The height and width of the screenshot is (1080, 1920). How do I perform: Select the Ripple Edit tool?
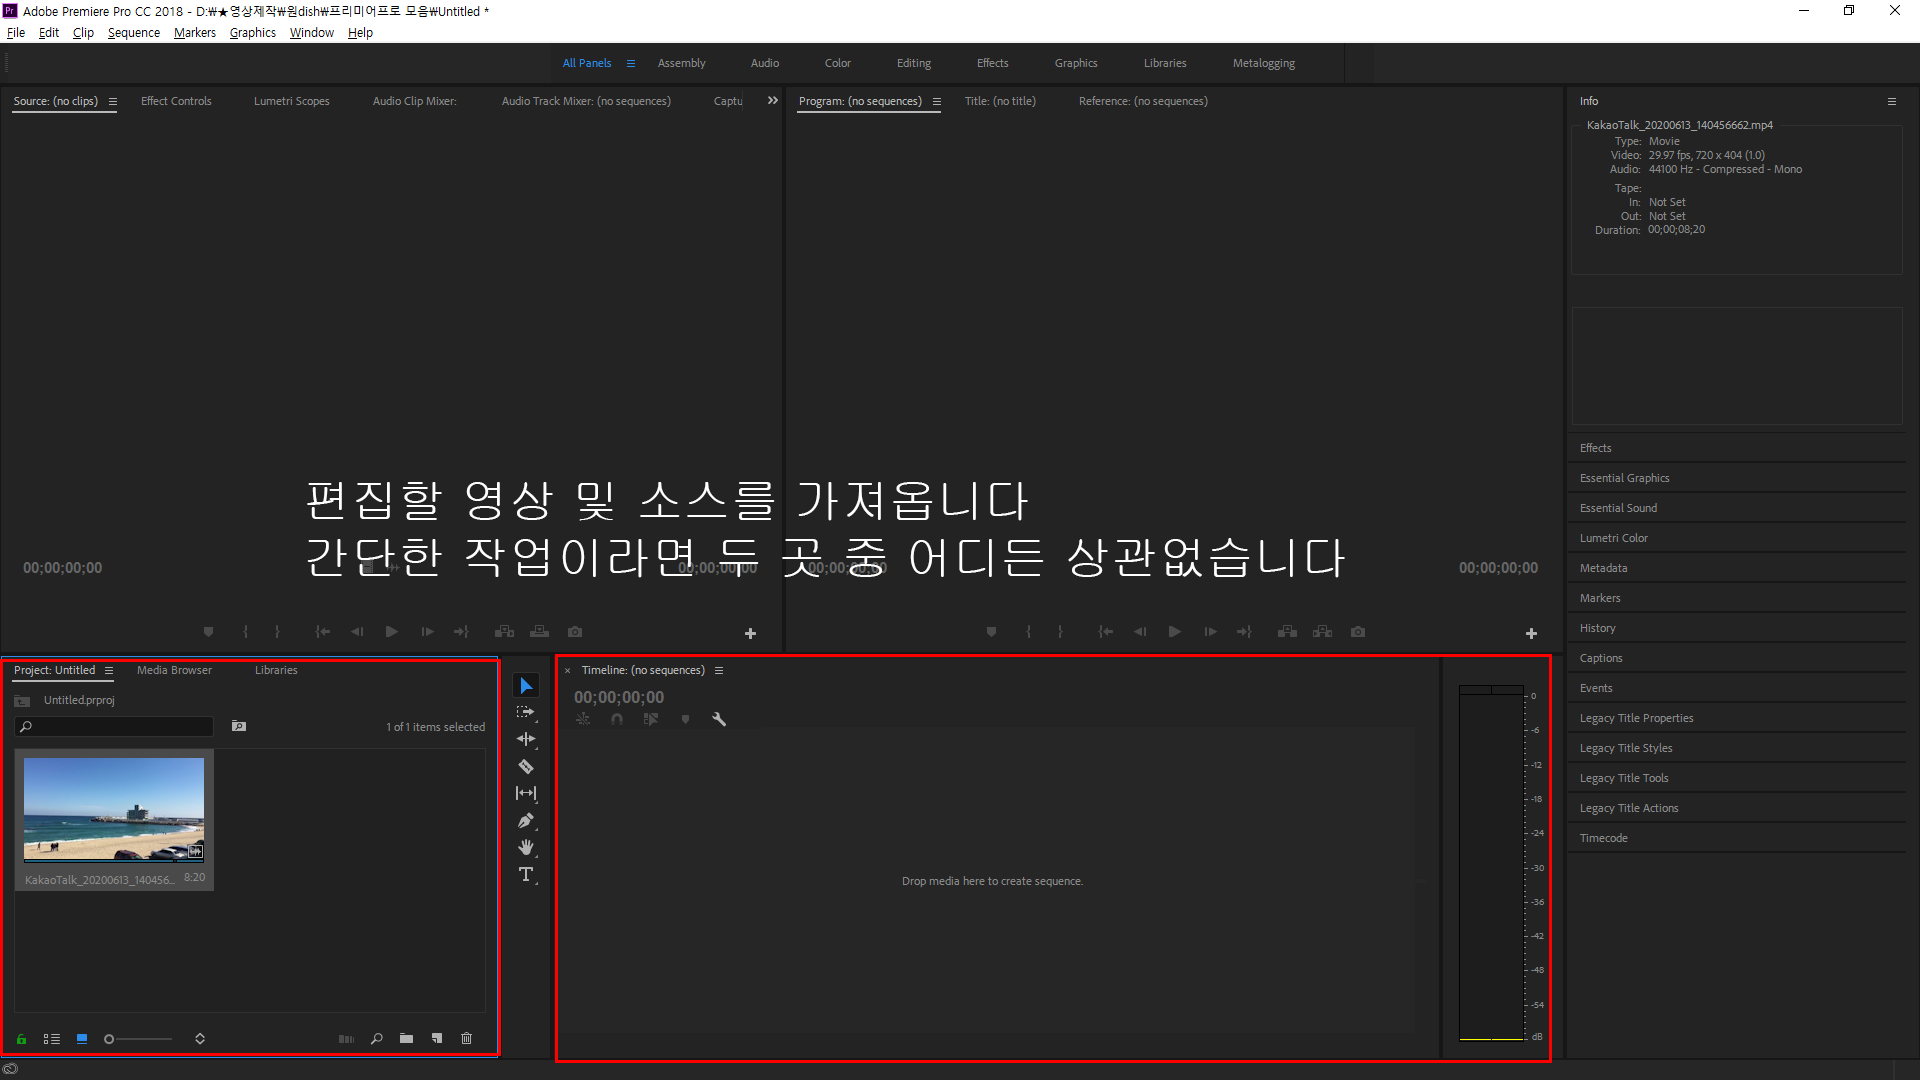526,740
